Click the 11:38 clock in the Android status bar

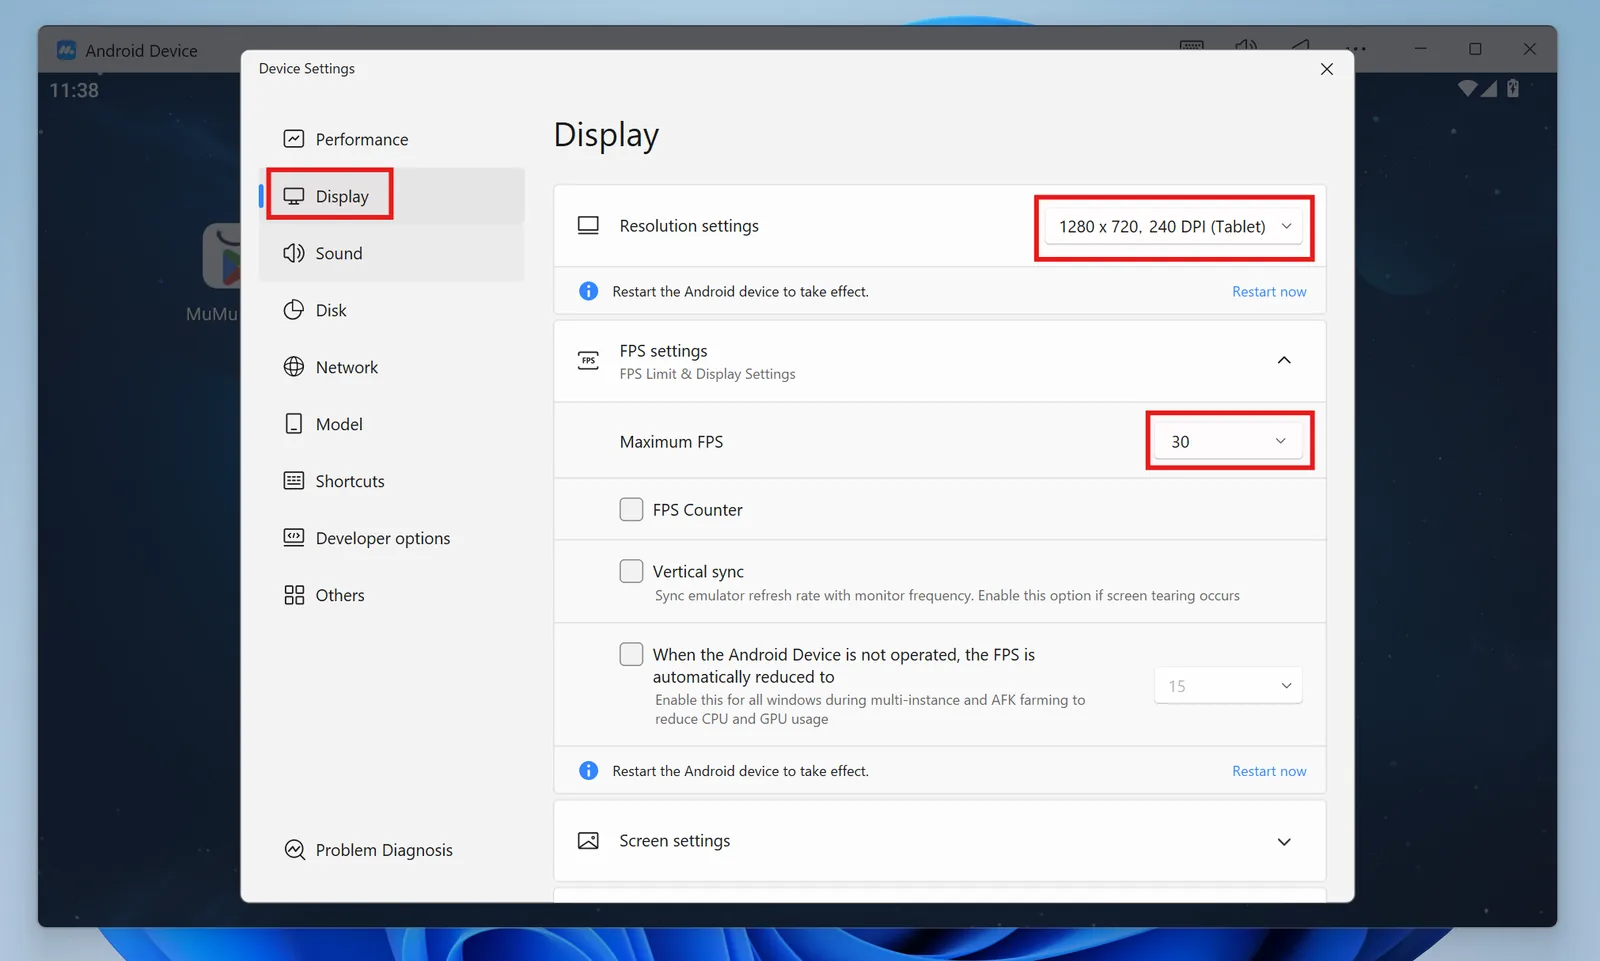pyautogui.click(x=74, y=90)
